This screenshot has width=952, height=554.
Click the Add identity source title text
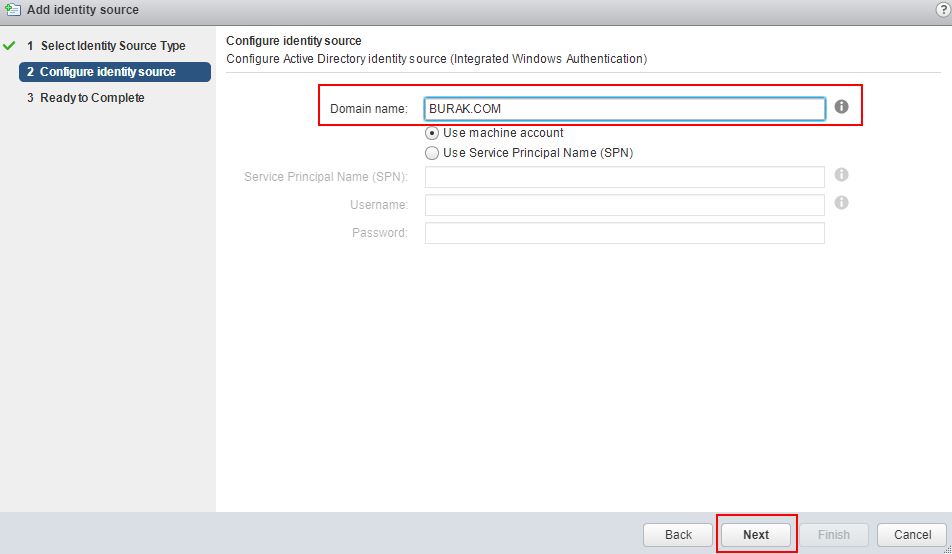coord(83,10)
